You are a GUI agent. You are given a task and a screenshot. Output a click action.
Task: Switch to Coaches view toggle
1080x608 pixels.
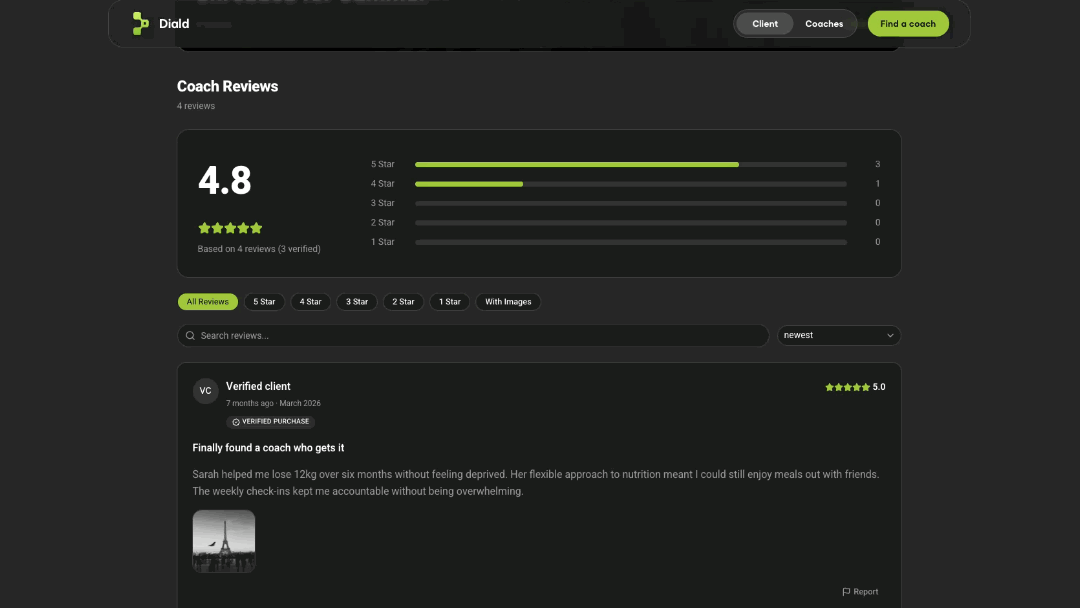(x=824, y=23)
